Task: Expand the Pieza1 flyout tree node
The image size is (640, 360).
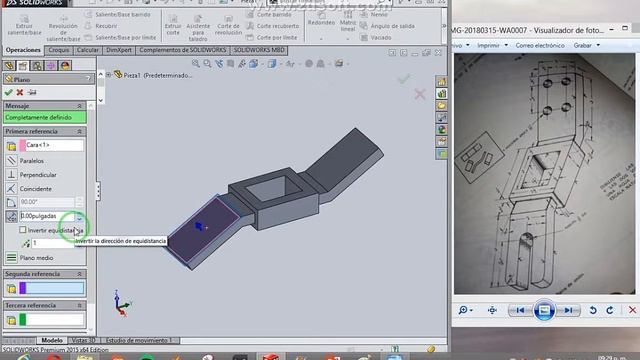Action: tap(109, 75)
